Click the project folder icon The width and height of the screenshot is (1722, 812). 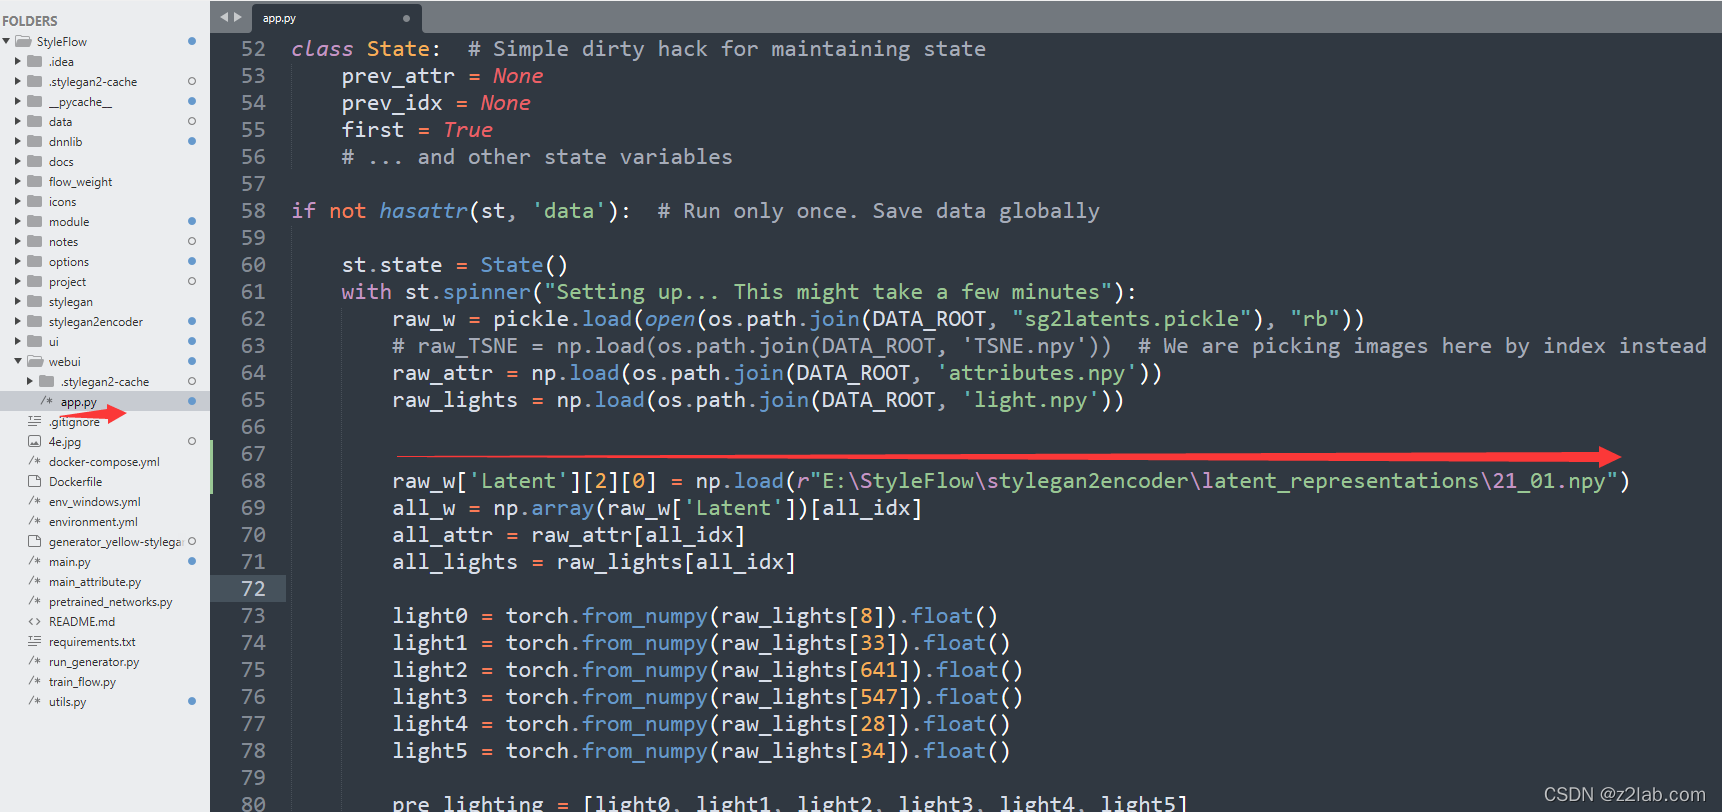pos(35,281)
